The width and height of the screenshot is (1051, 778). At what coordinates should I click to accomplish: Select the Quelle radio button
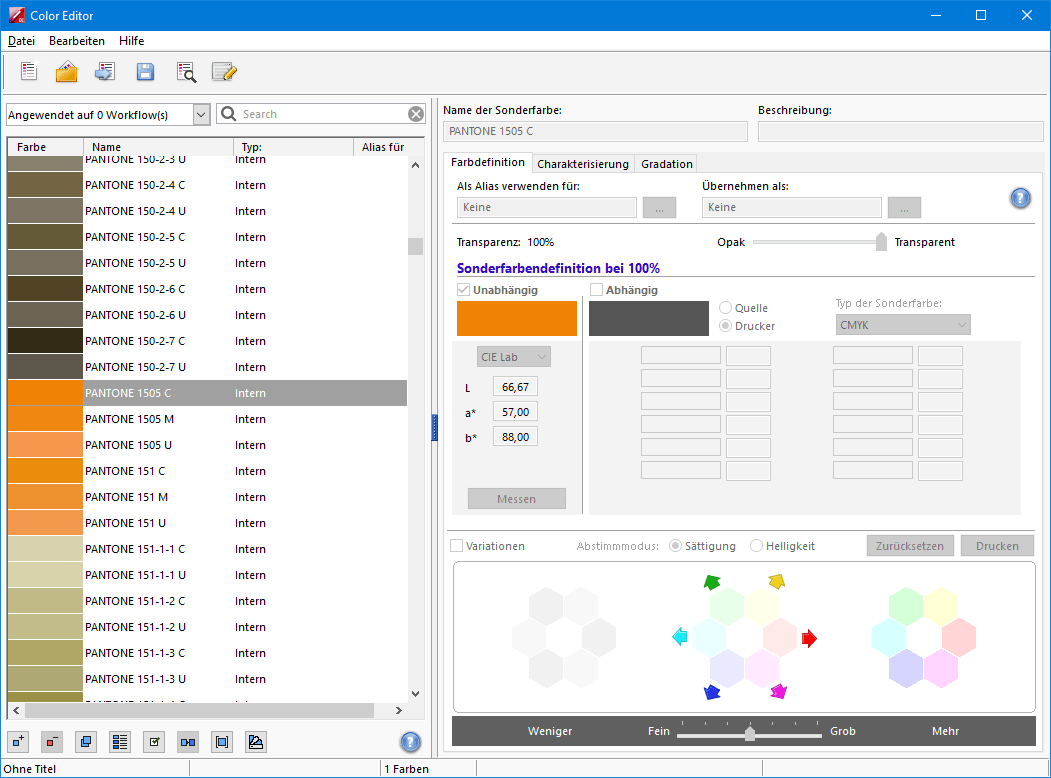[726, 308]
